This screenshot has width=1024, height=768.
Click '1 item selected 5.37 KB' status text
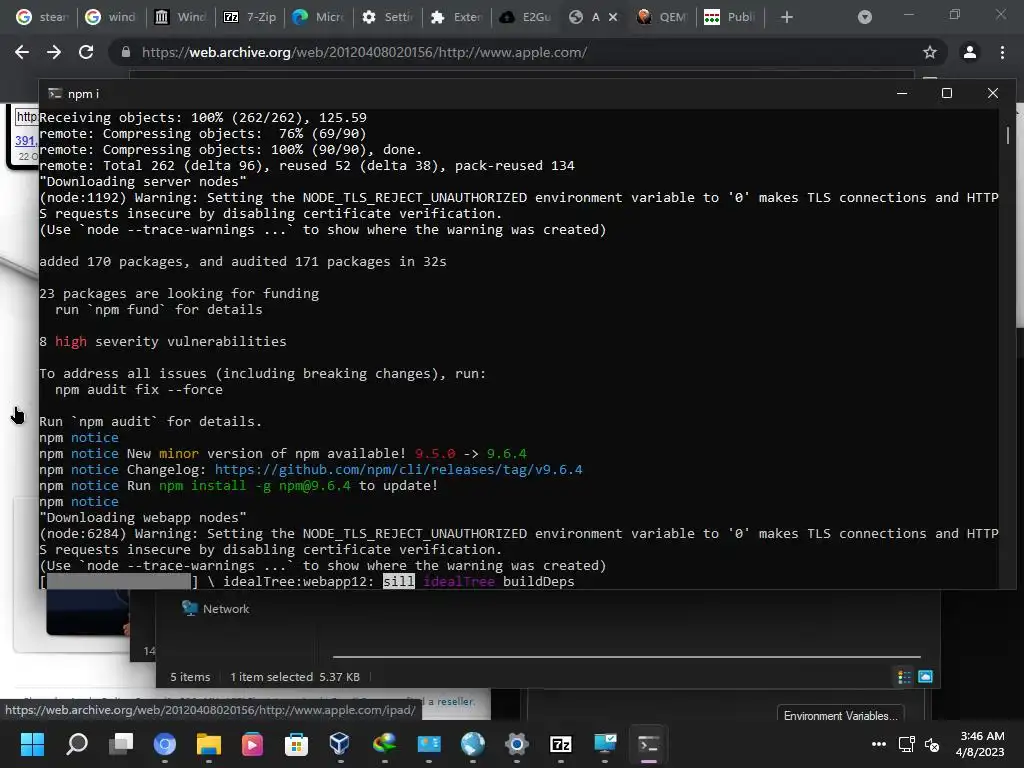tap(295, 677)
